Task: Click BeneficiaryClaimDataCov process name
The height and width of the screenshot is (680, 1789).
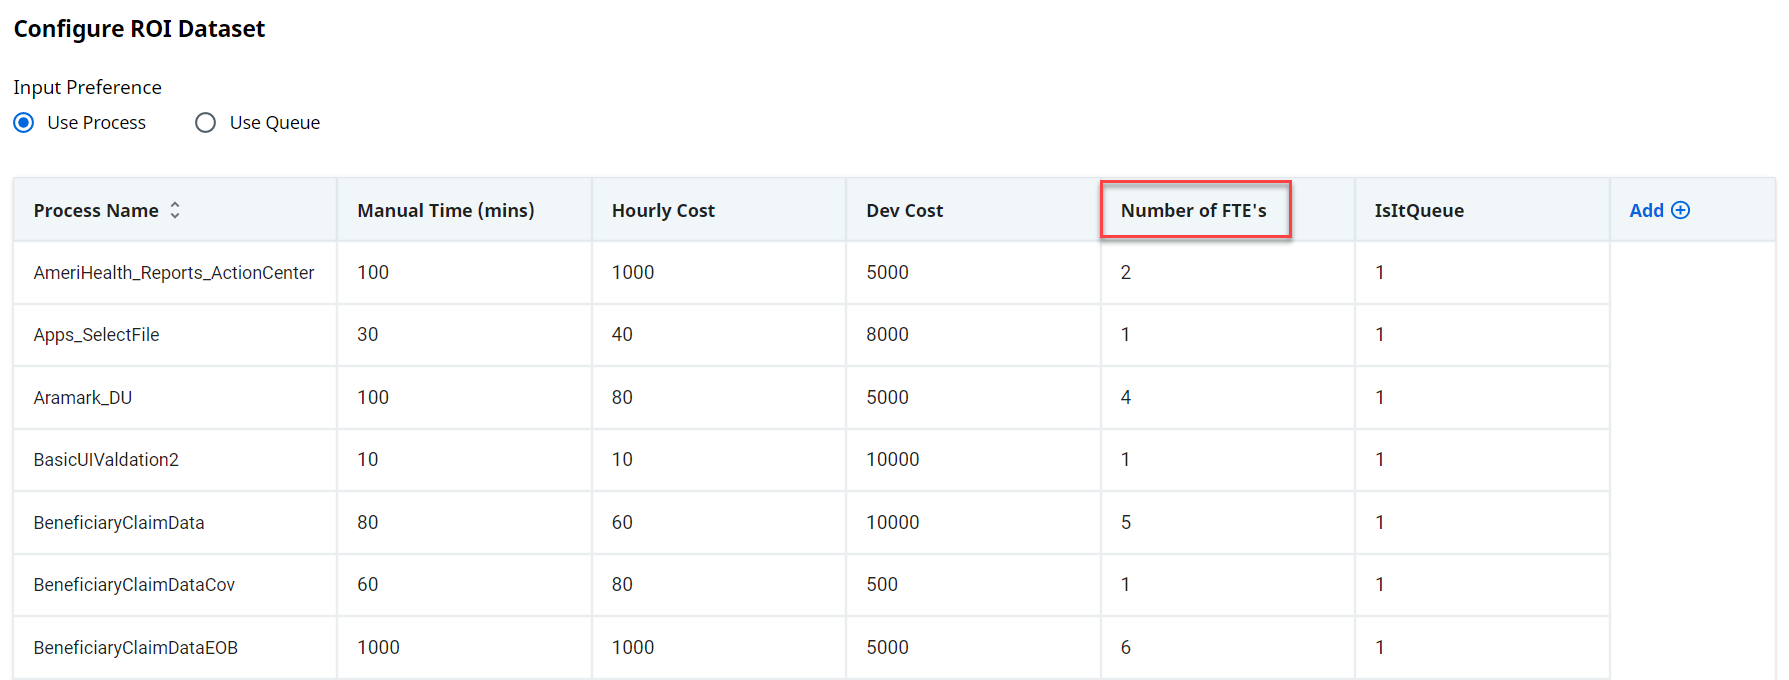Action: pyautogui.click(x=134, y=585)
